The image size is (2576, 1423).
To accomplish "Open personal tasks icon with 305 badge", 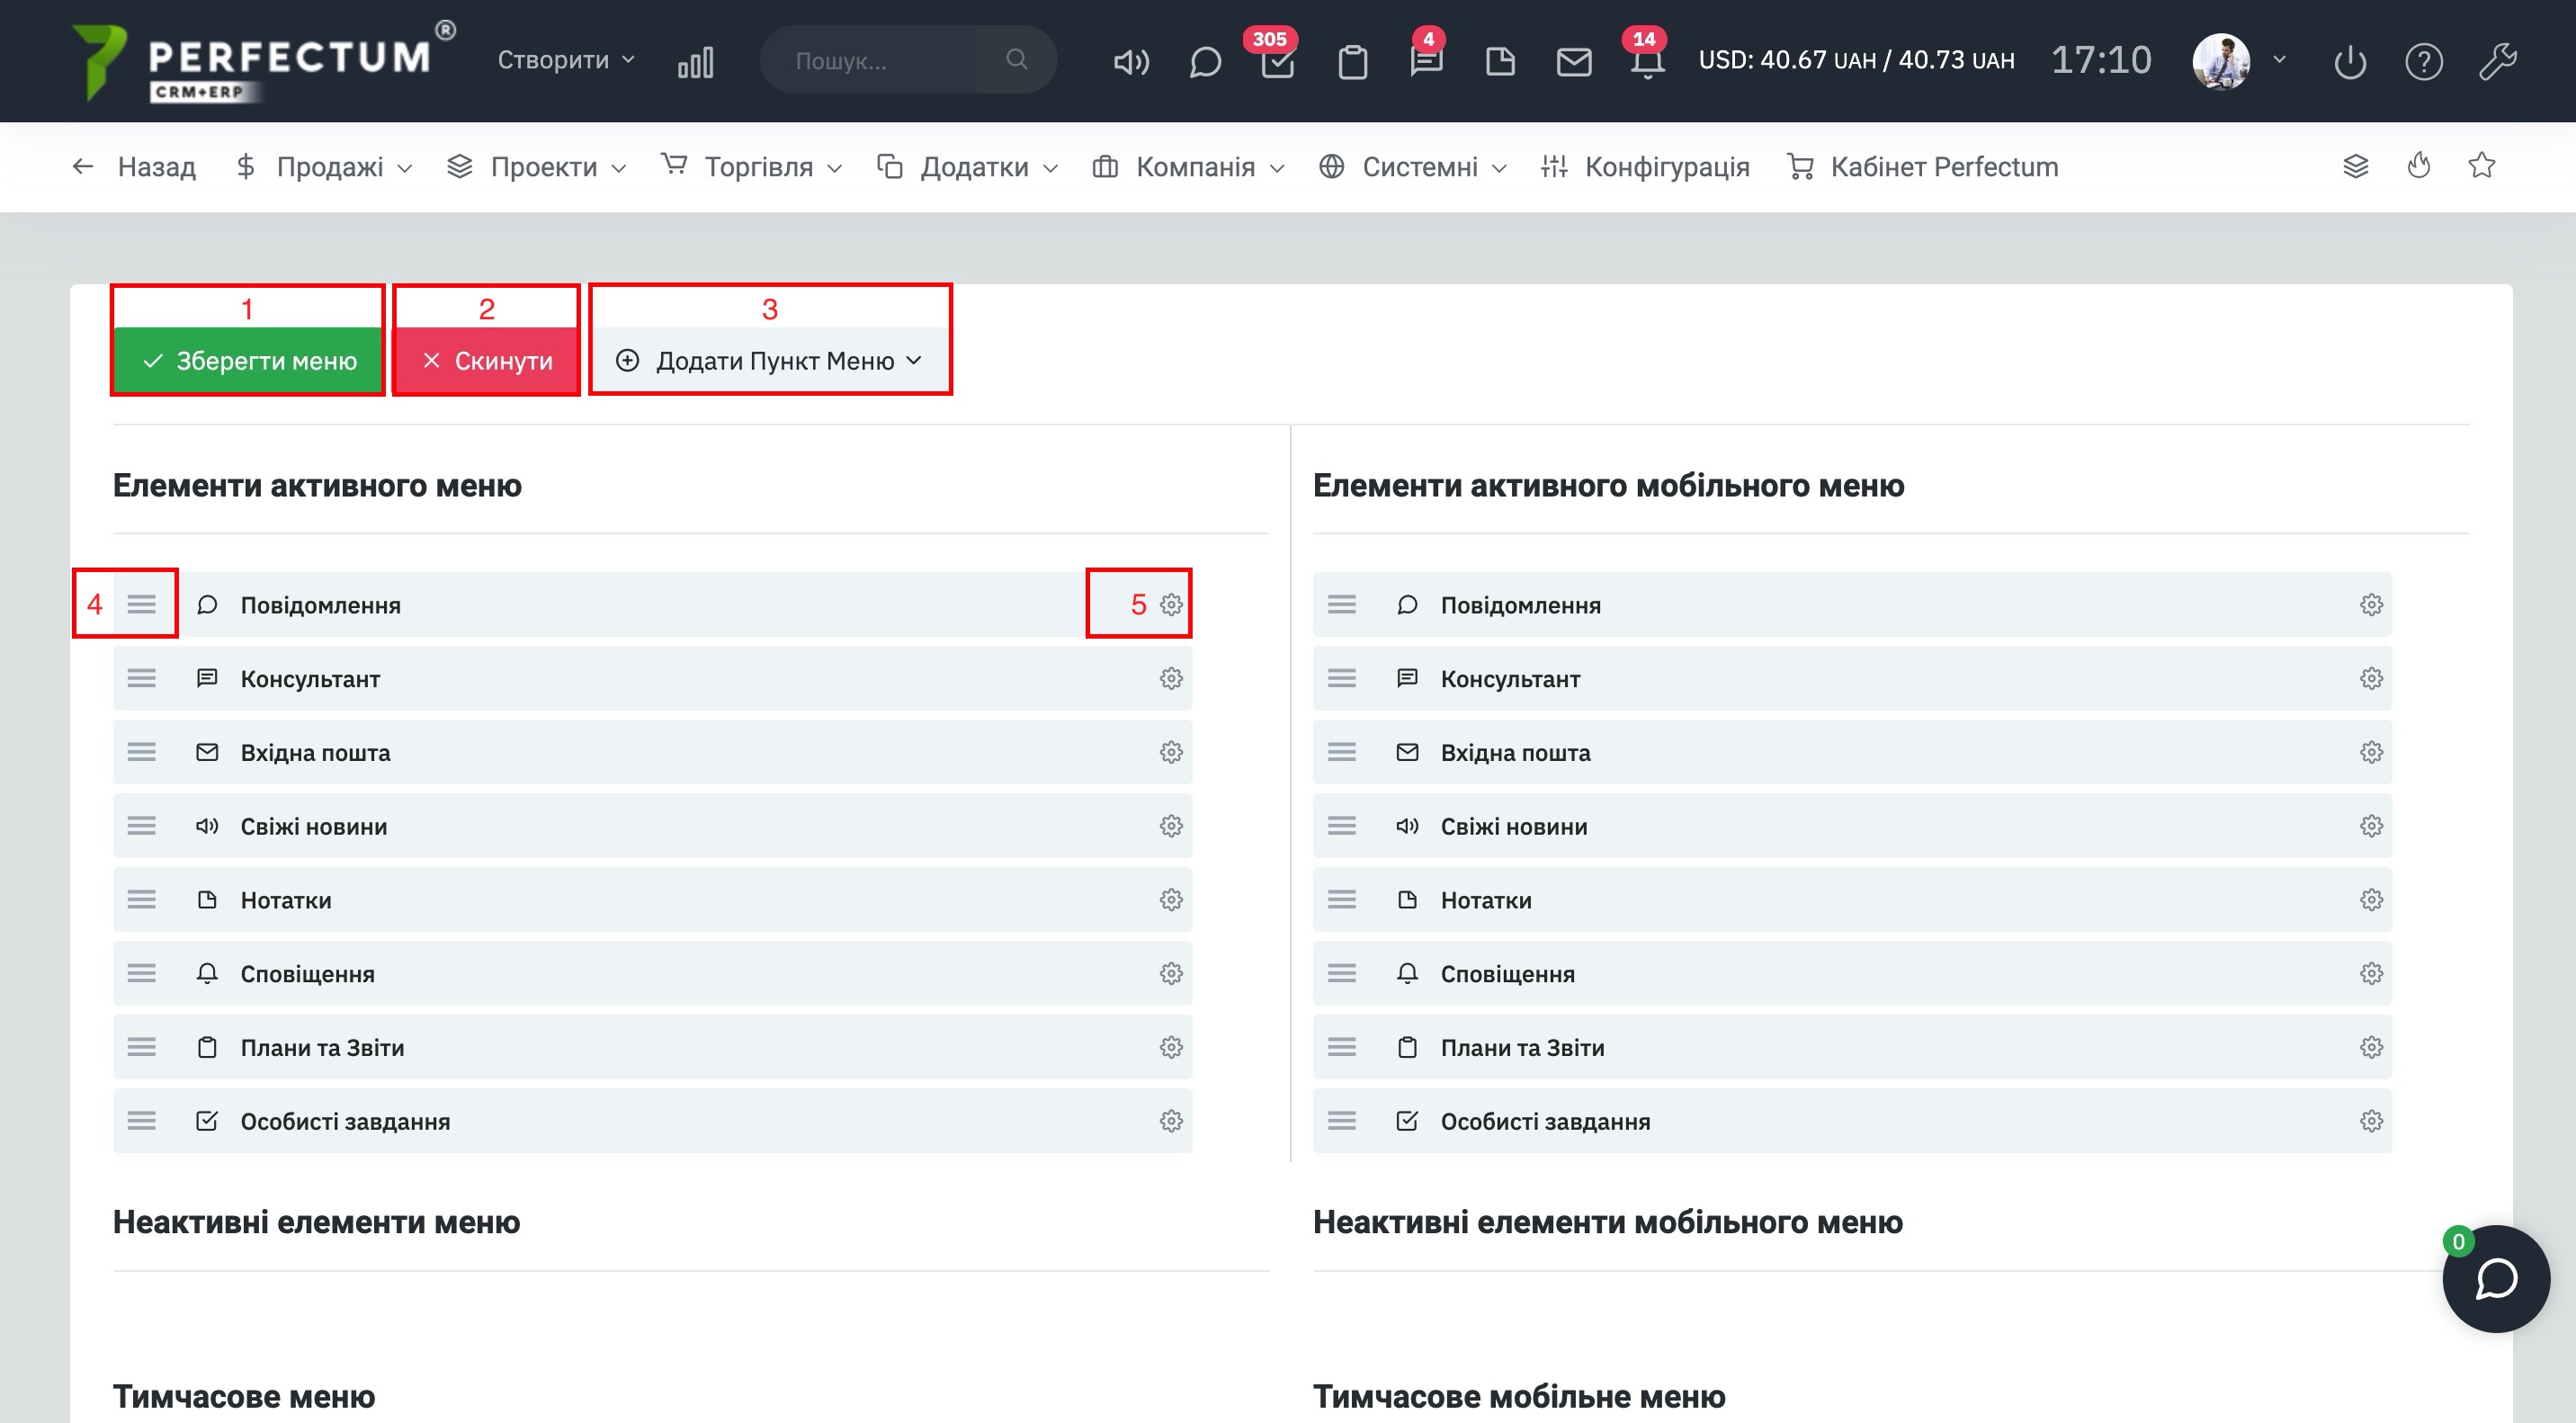I will click(x=1277, y=62).
